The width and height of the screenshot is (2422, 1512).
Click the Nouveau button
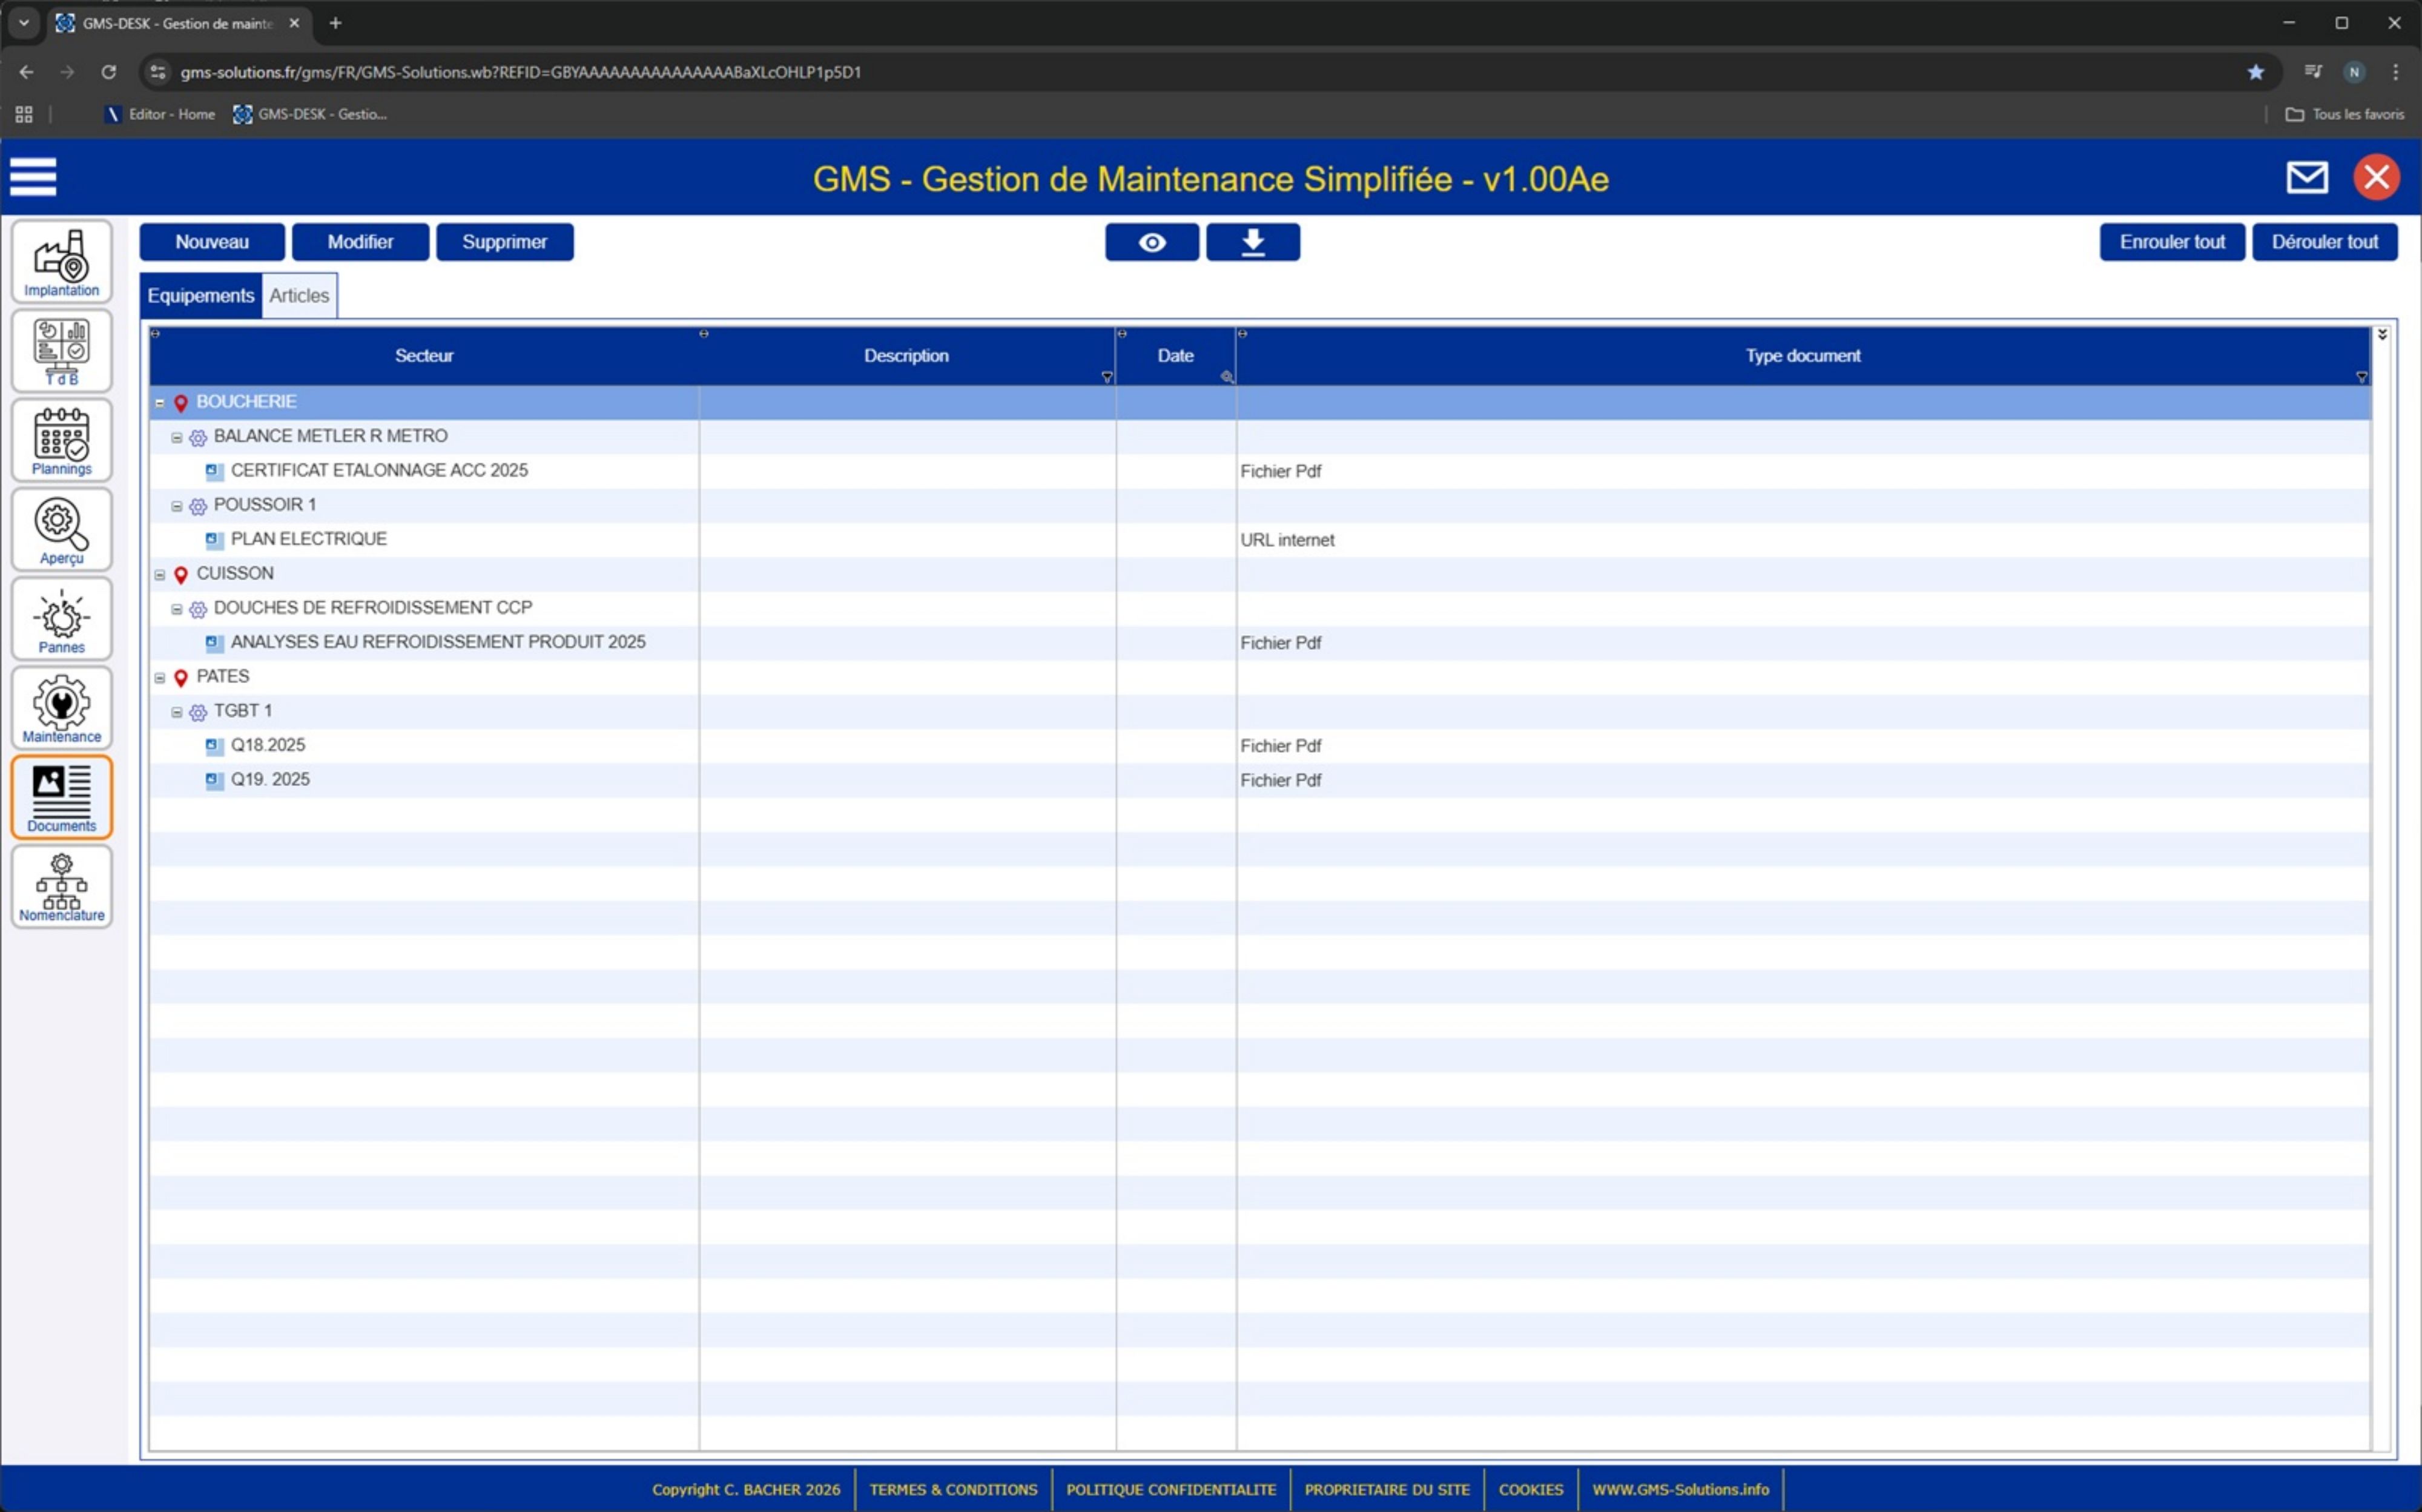point(212,242)
